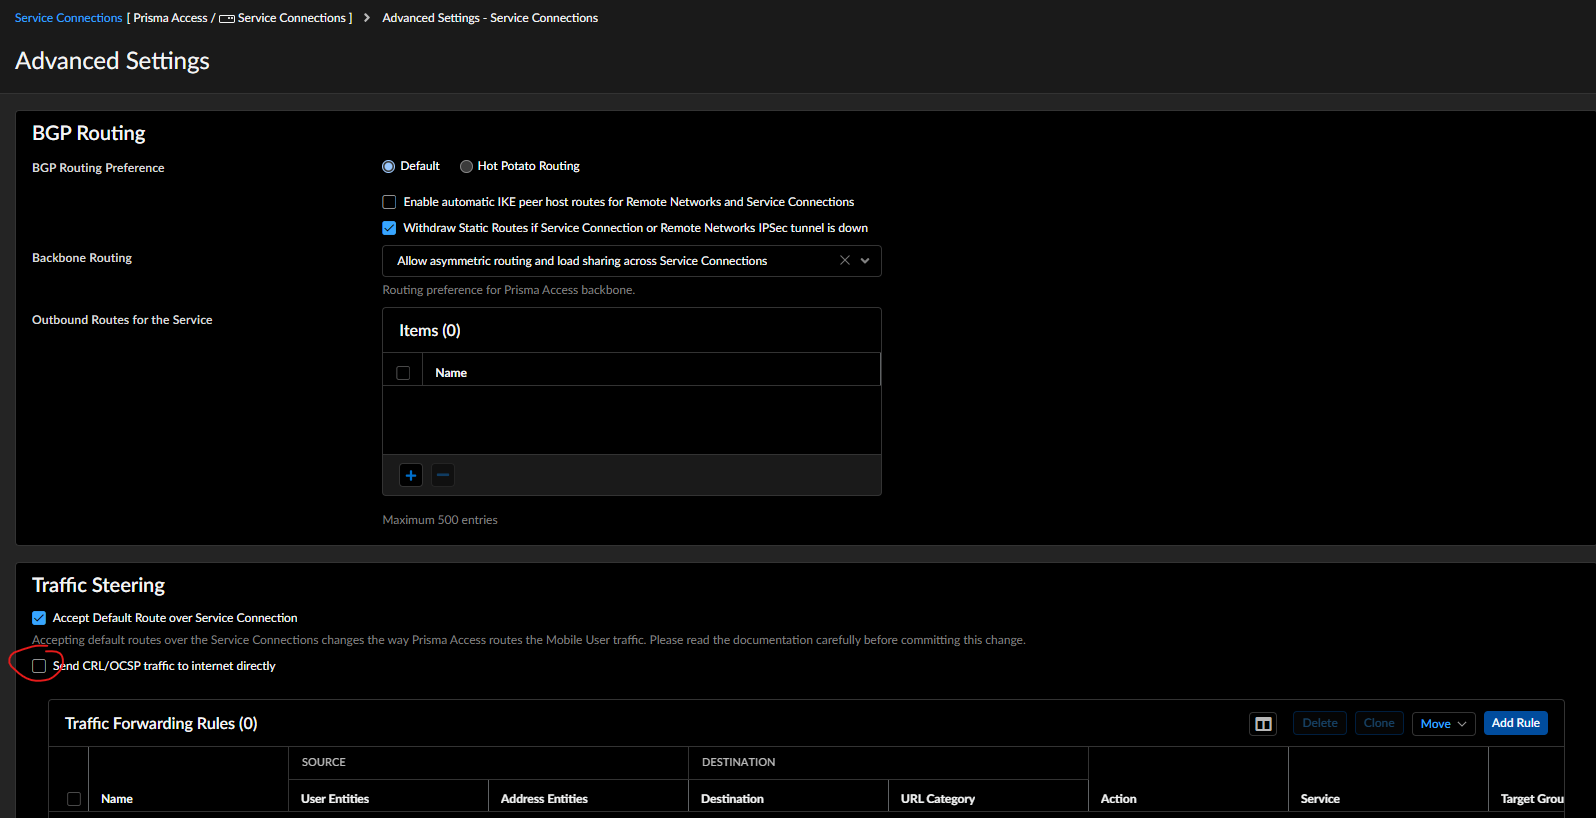Clear Backbone Routing selection with X icon

845,261
